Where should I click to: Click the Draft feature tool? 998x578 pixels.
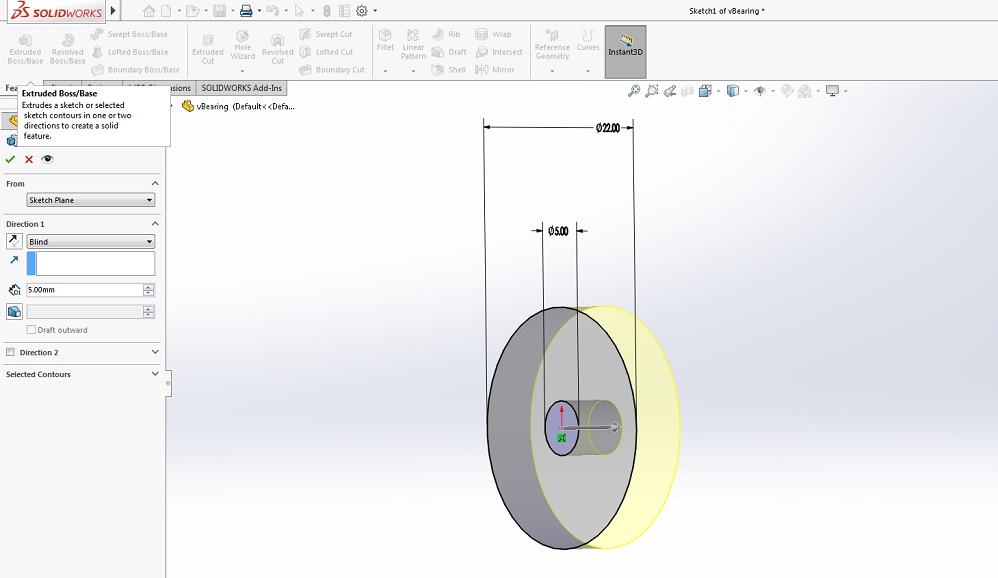point(449,52)
